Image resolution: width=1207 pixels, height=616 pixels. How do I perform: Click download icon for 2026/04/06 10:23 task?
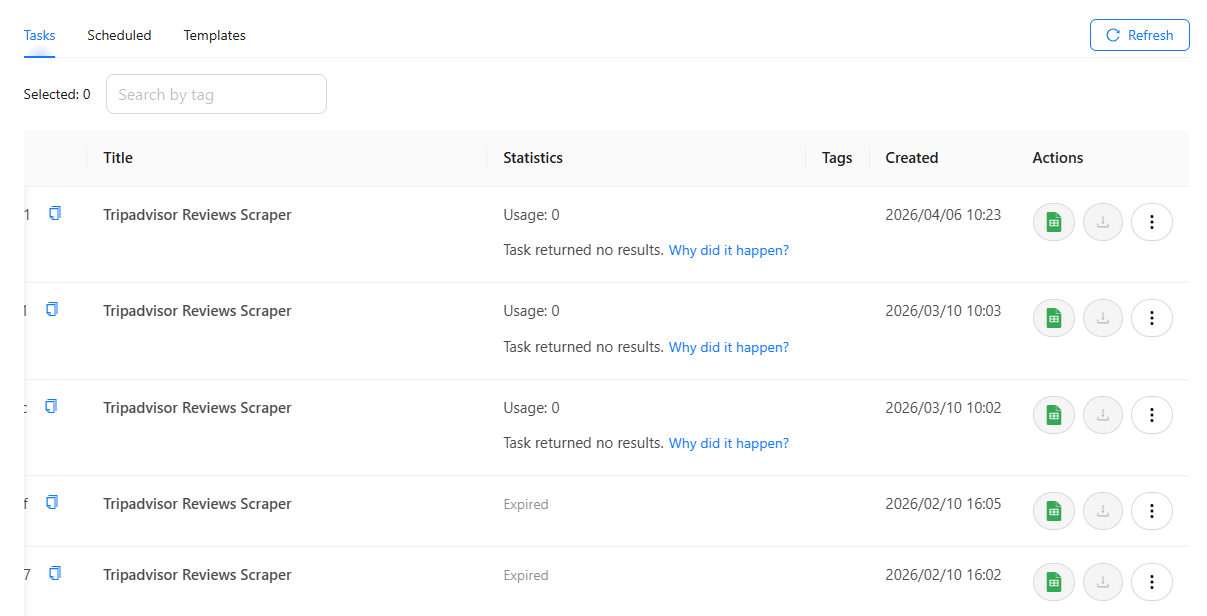[1103, 222]
